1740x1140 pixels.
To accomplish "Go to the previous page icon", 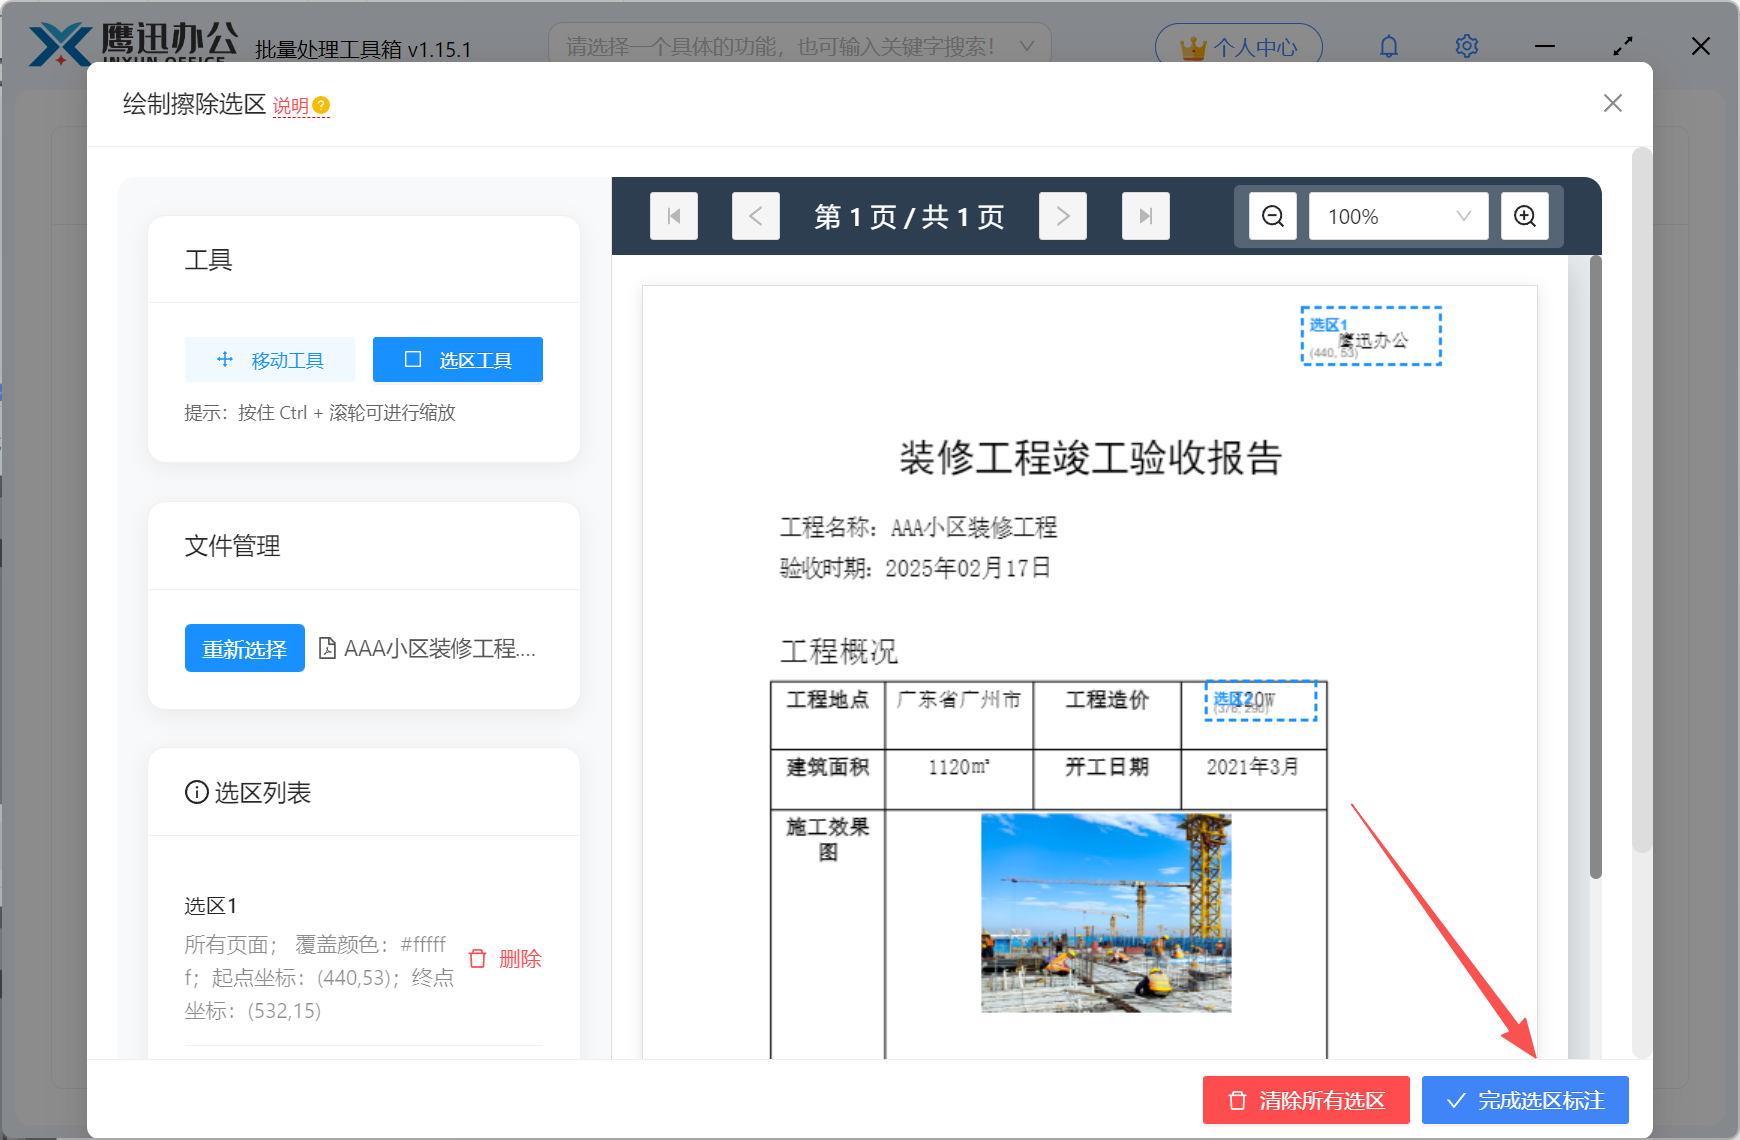I will [756, 215].
